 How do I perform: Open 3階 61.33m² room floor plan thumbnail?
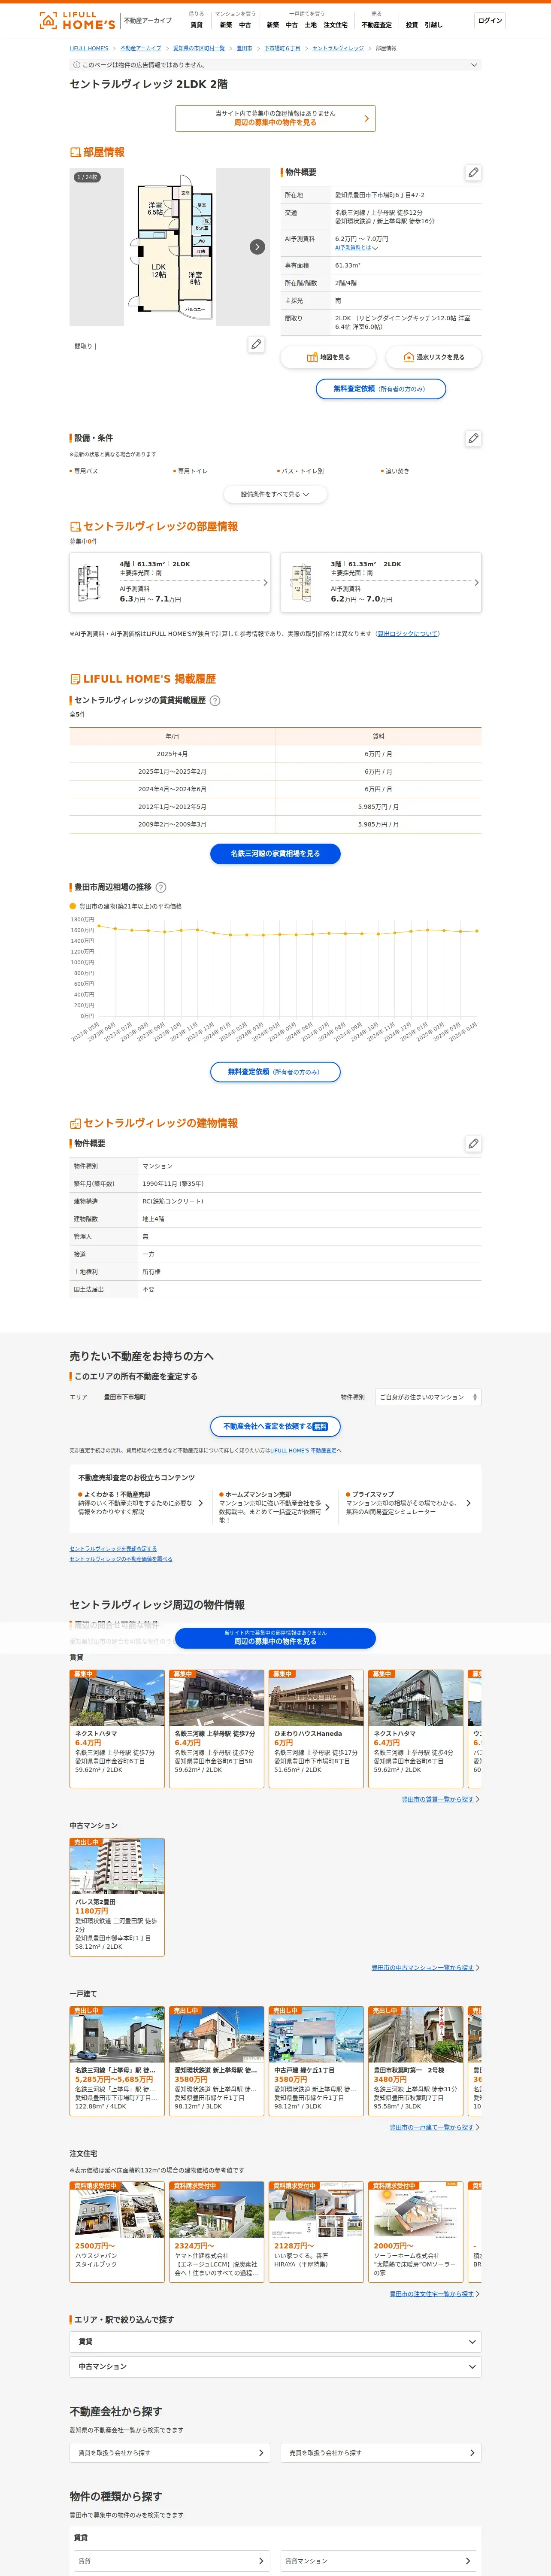(300, 582)
